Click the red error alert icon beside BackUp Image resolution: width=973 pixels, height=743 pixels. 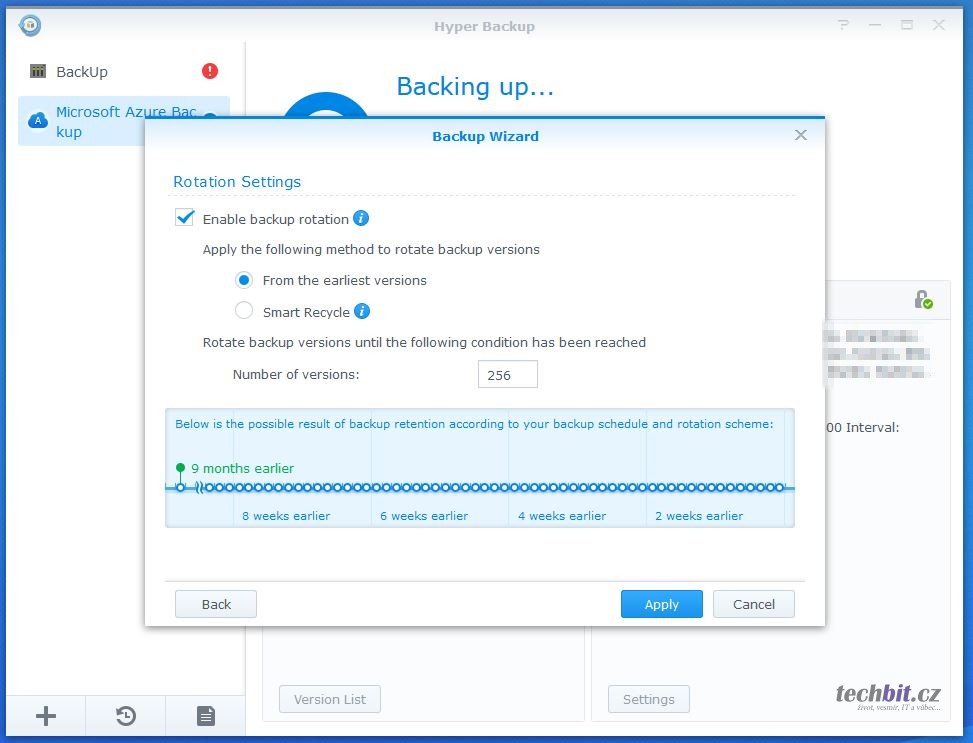(x=210, y=71)
